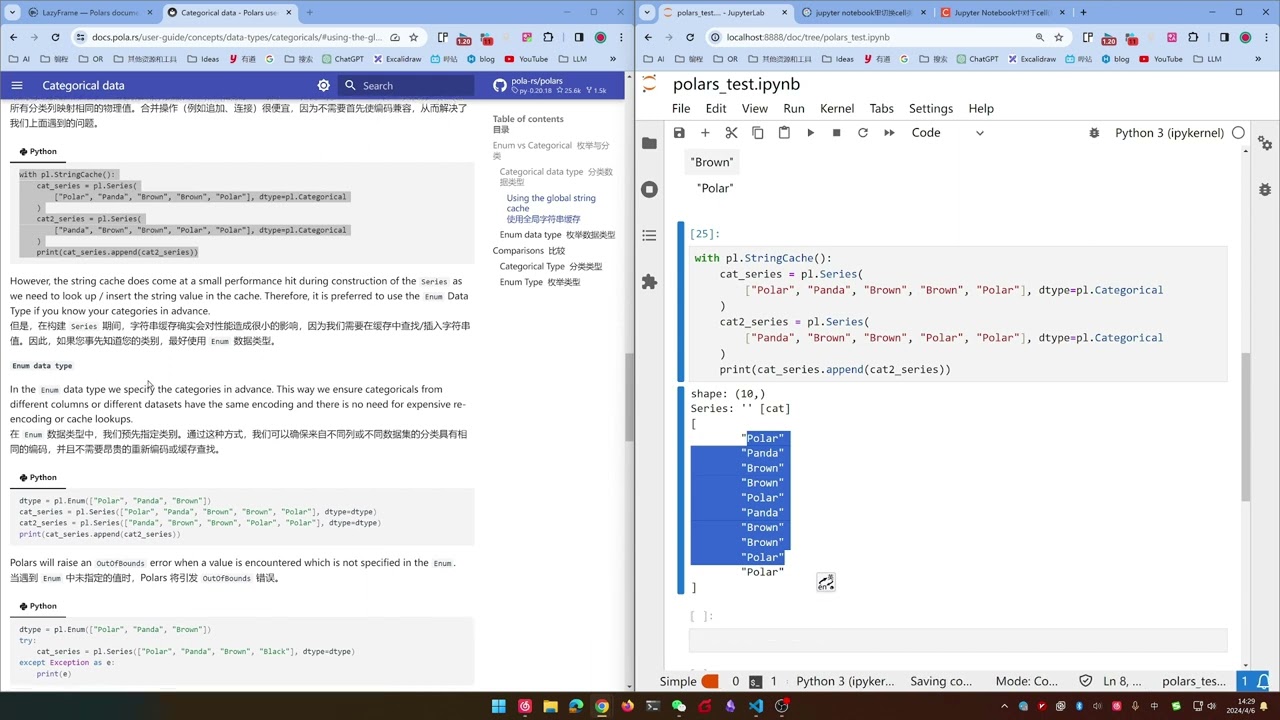Open the Run menu in JupyterLab
Image resolution: width=1280 pixels, height=720 pixels.
point(794,108)
